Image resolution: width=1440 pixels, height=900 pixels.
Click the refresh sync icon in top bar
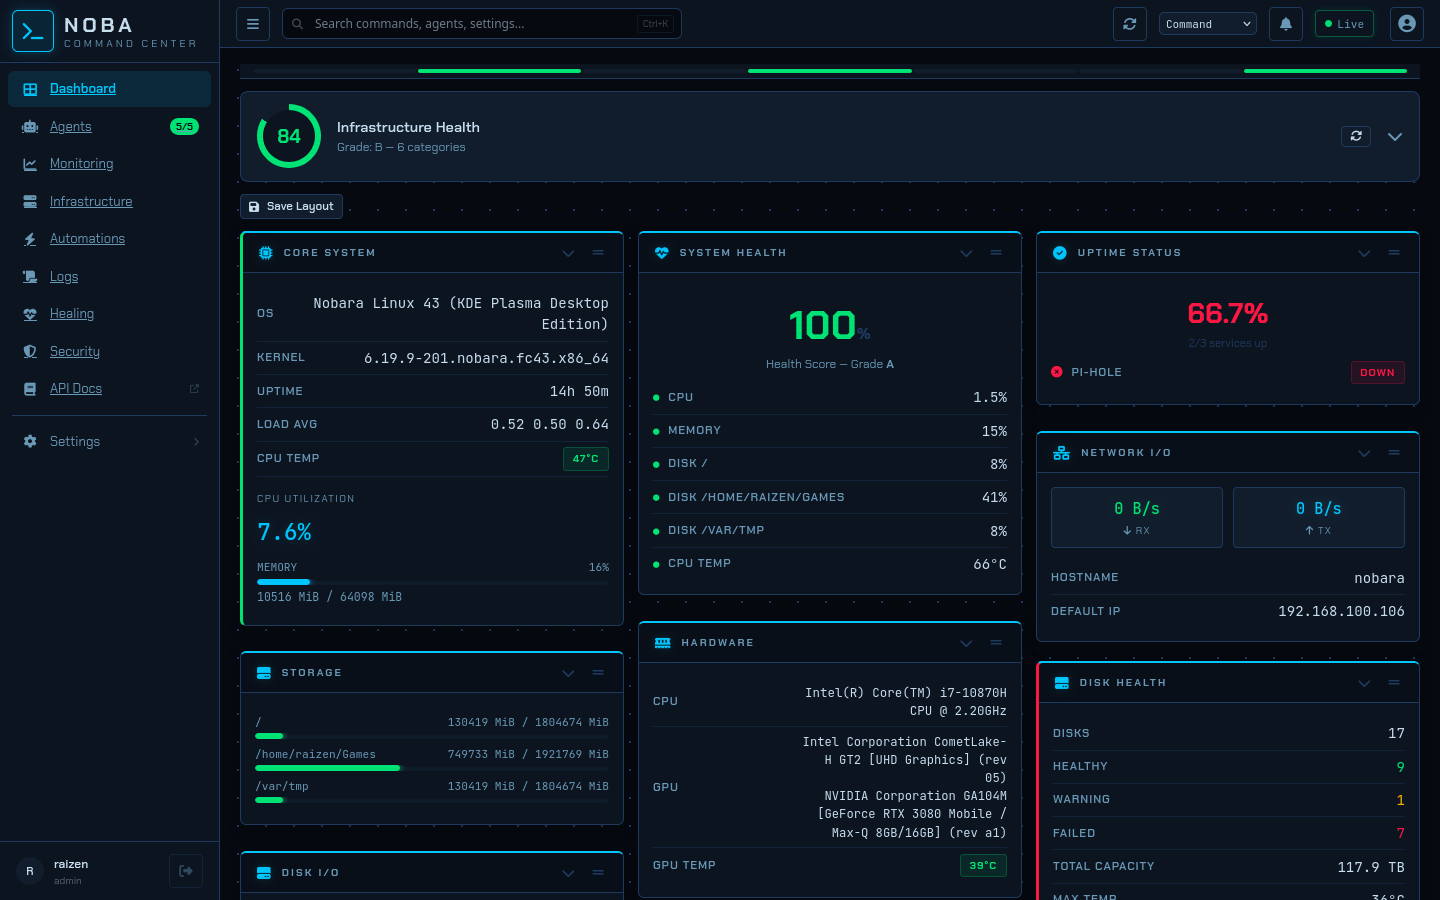(1130, 23)
